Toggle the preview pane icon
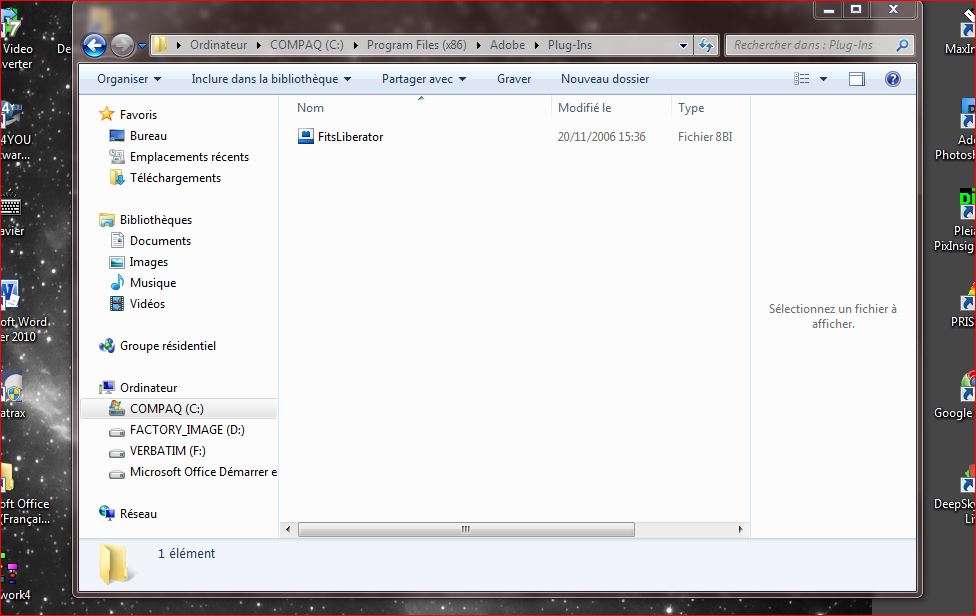The width and height of the screenshot is (976, 616). coord(857,79)
